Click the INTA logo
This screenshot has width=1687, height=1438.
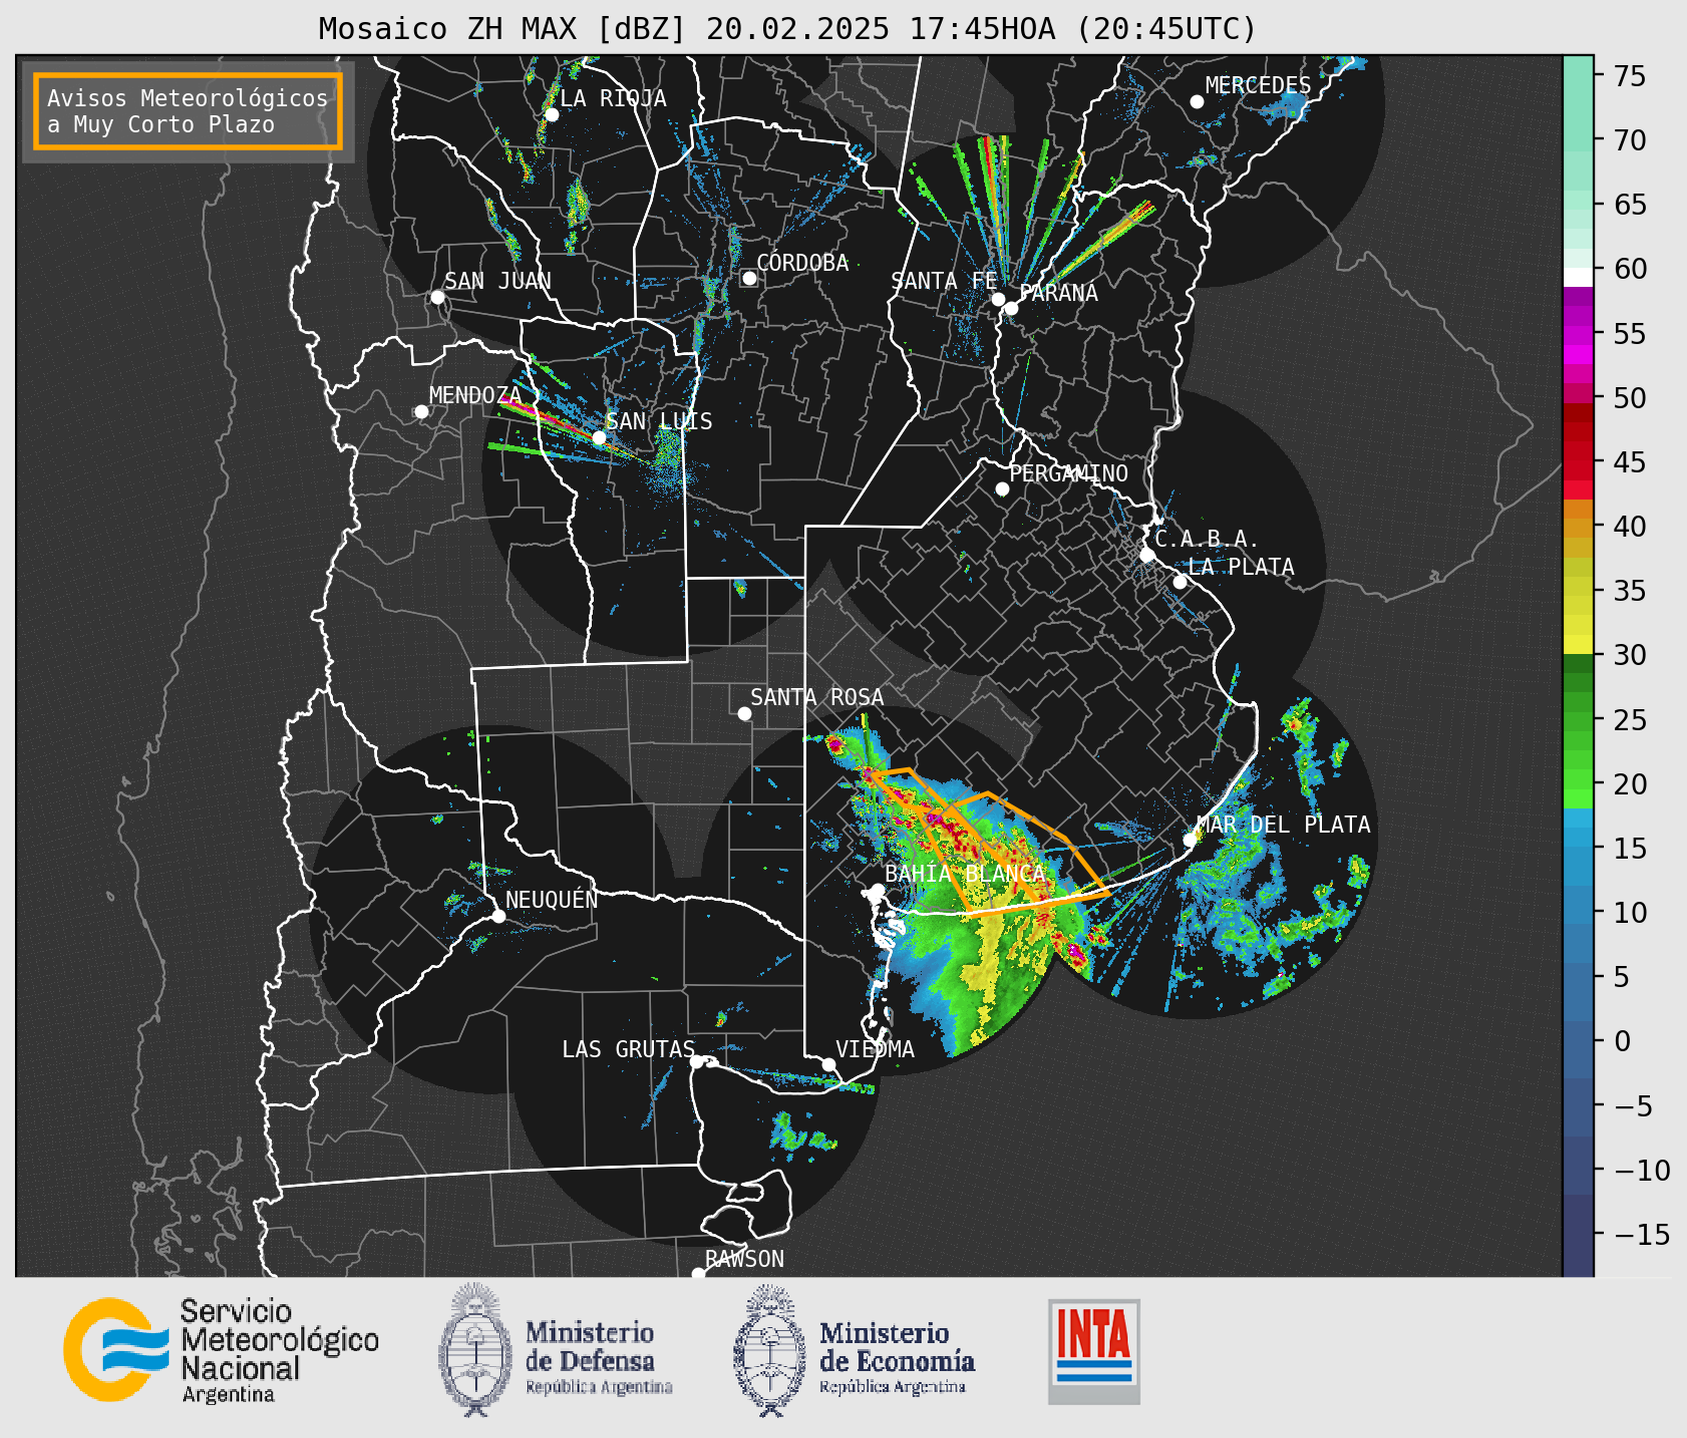[x=1094, y=1351]
